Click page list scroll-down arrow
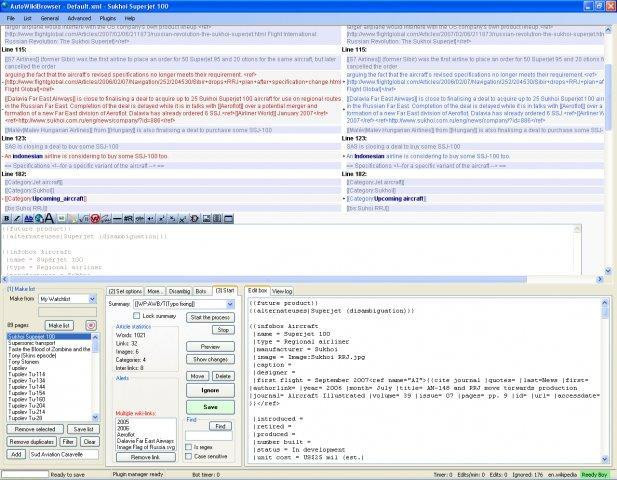The width and height of the screenshot is (617, 480). (x=95, y=417)
